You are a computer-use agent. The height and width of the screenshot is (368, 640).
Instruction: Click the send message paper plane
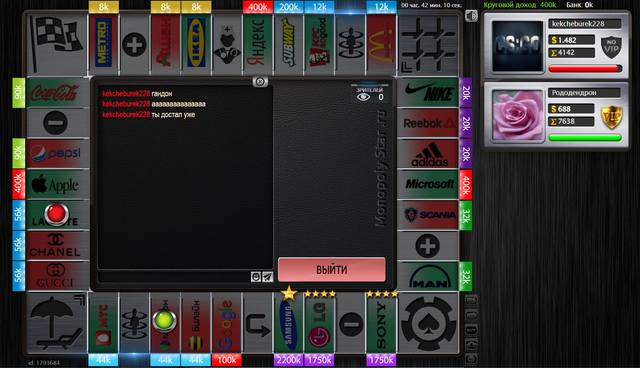[x=267, y=277]
